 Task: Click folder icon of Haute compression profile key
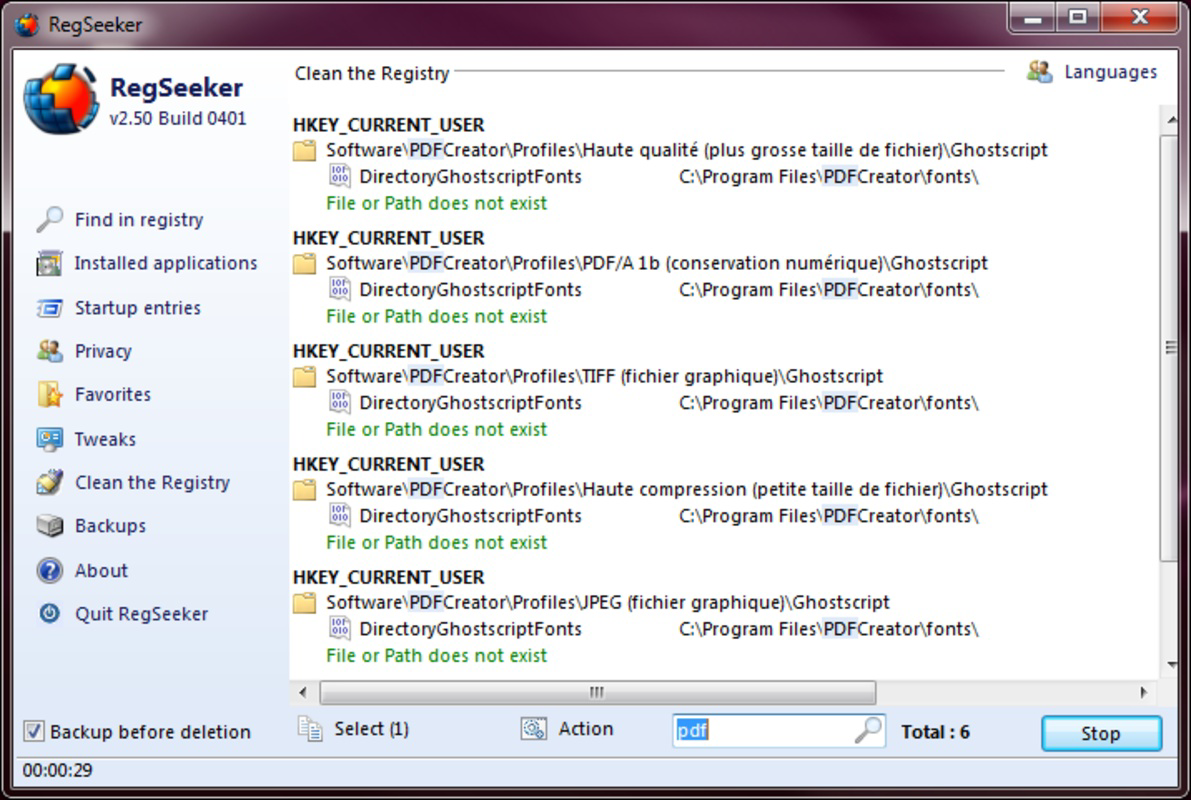coord(305,490)
